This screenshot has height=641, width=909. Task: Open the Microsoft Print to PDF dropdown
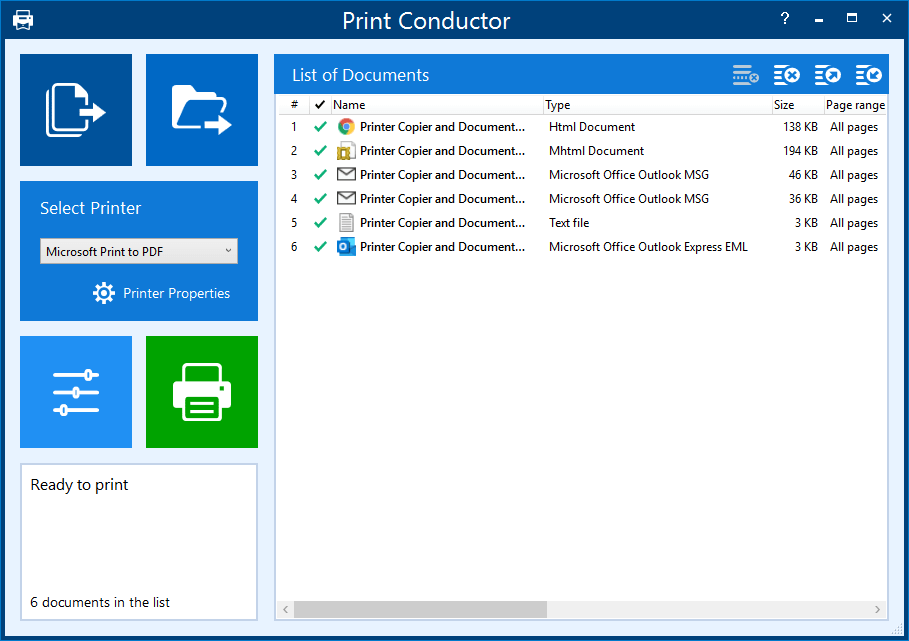coord(139,252)
